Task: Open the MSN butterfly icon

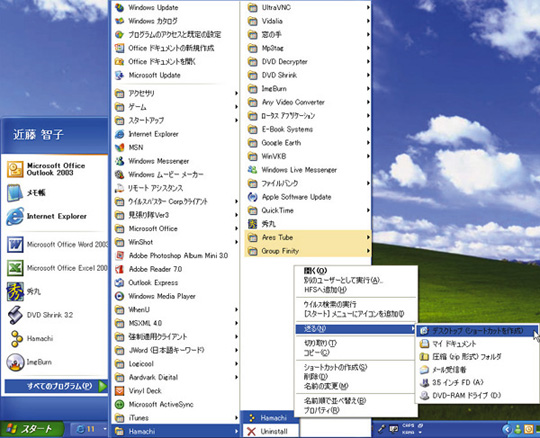Action: coord(120,147)
